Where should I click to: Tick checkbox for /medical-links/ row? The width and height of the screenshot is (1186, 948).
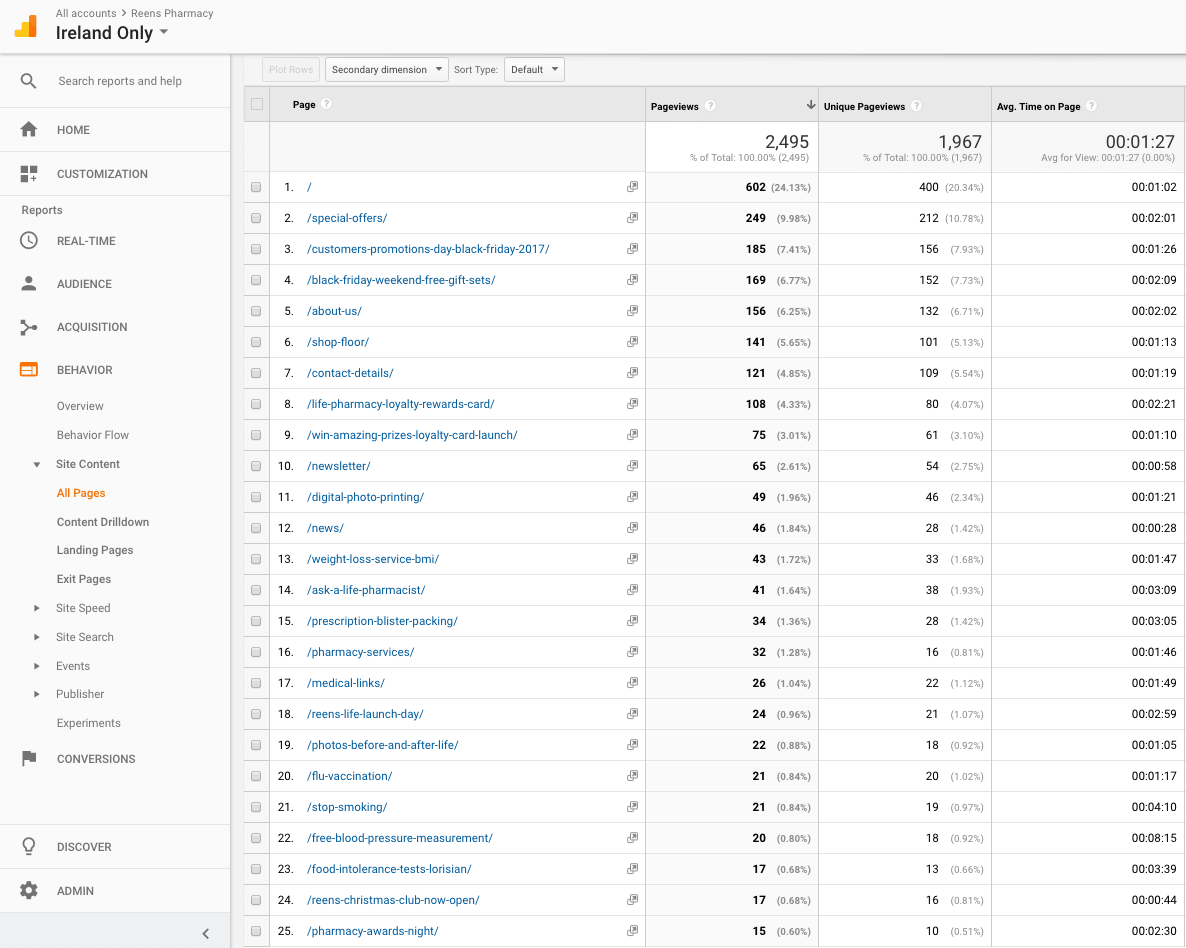(x=256, y=683)
